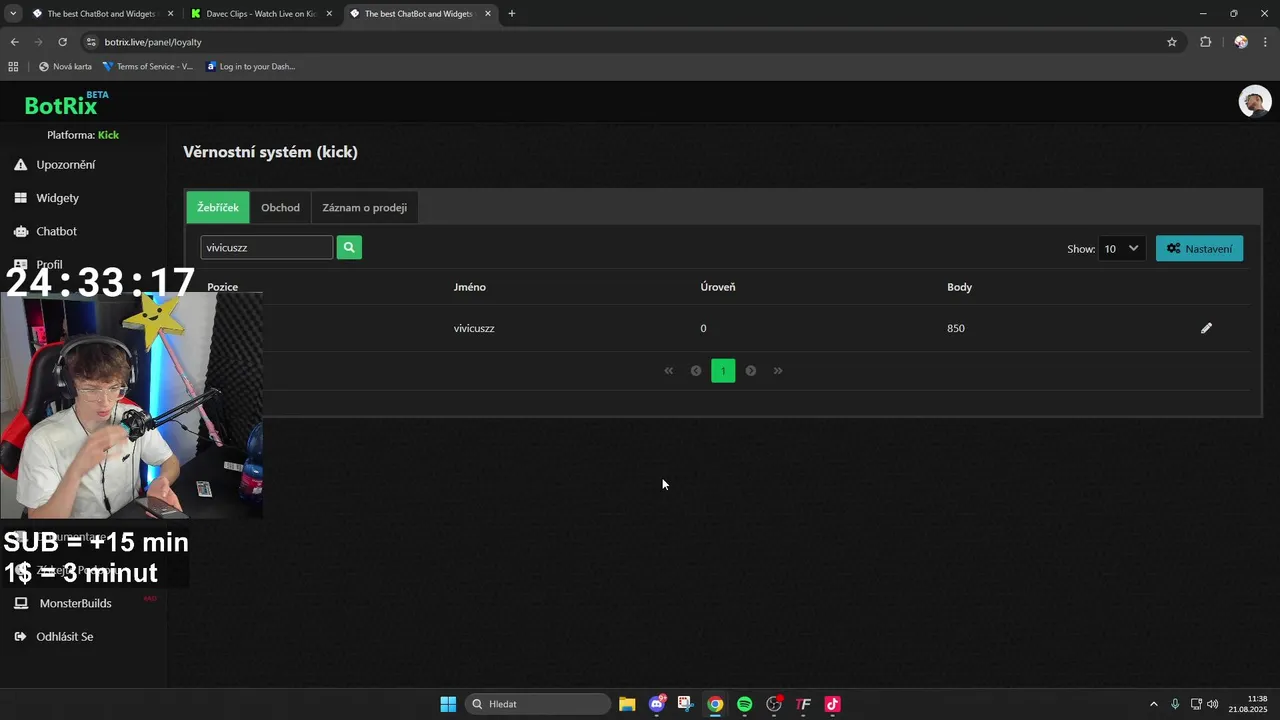Image resolution: width=1280 pixels, height=720 pixels.
Task: Open the Upozornění sidebar item
Action: click(66, 165)
